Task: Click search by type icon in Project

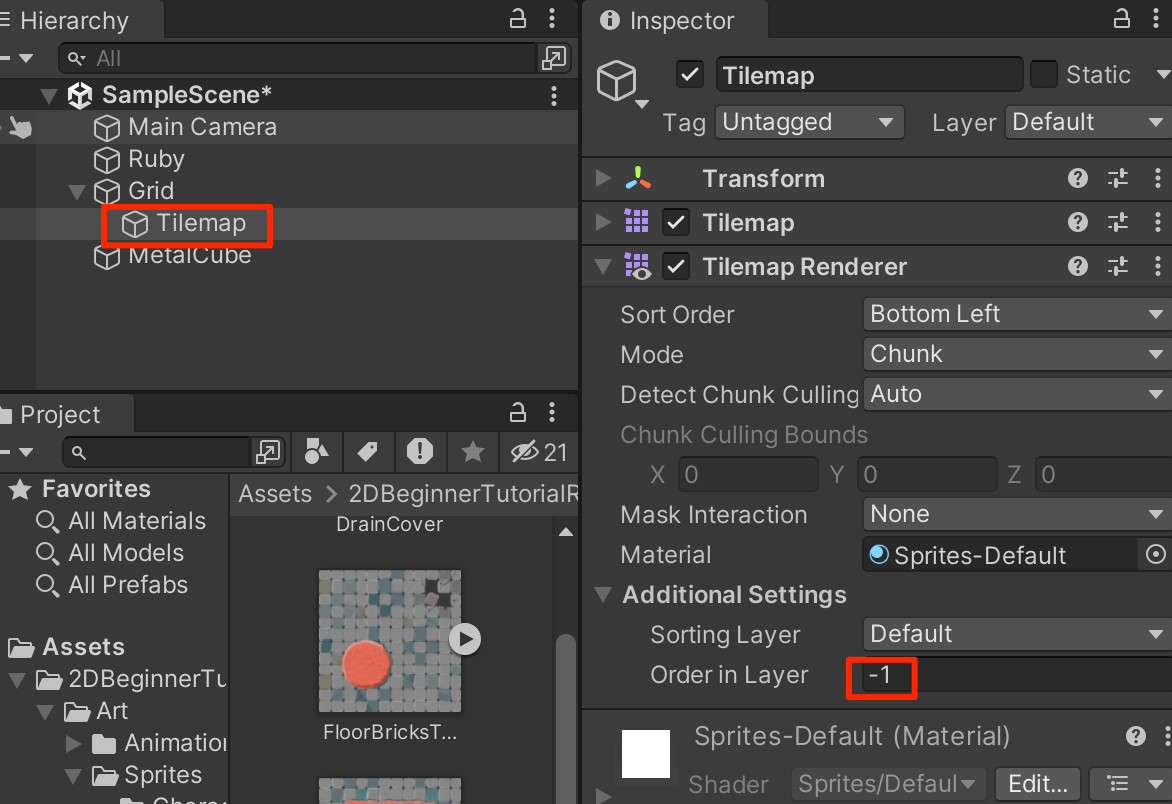Action: click(x=316, y=452)
